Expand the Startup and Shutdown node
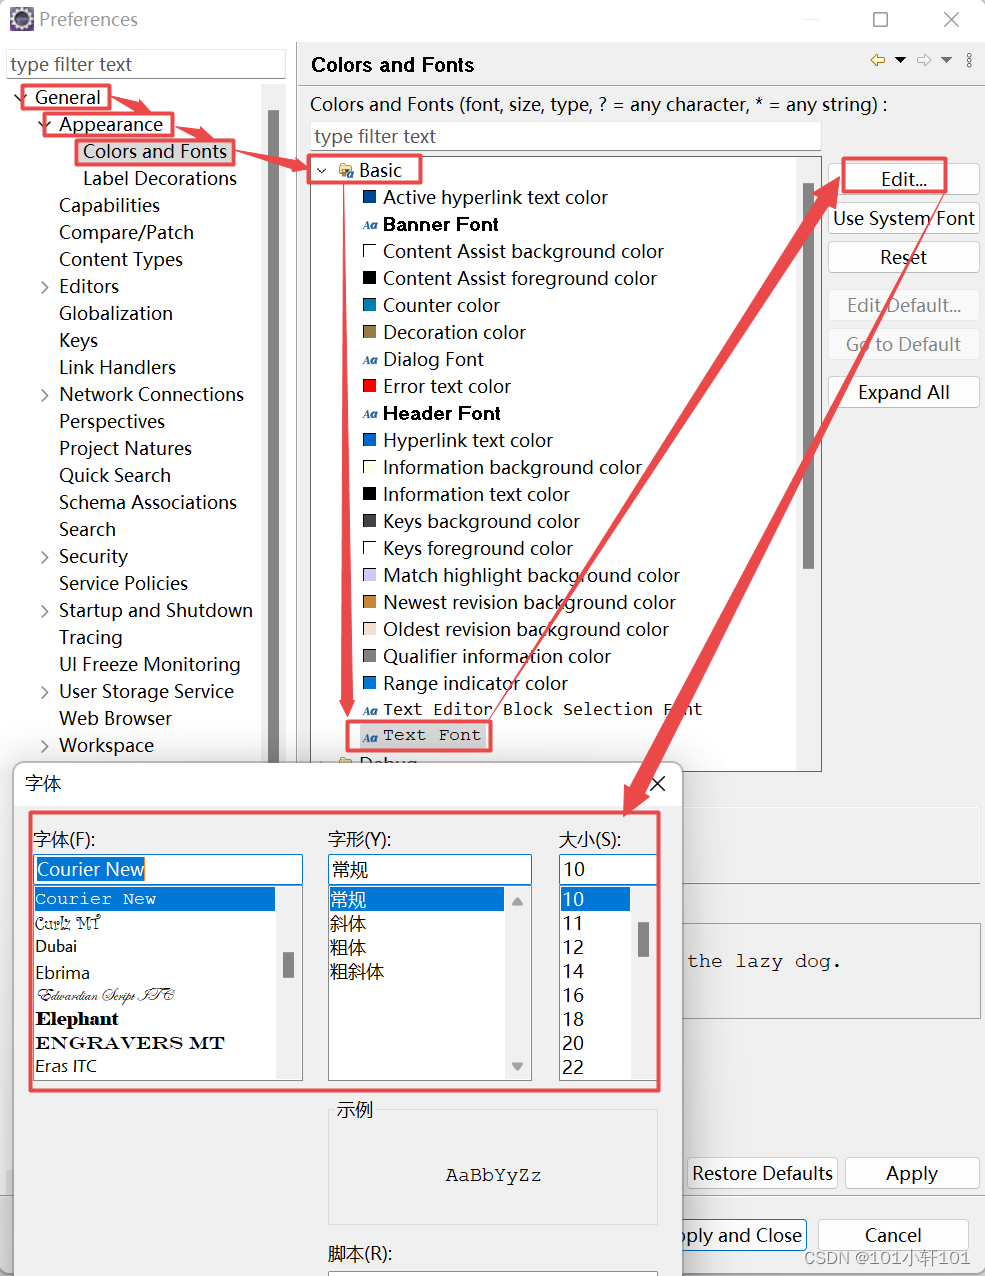This screenshot has height=1276, width=985. tap(44, 611)
